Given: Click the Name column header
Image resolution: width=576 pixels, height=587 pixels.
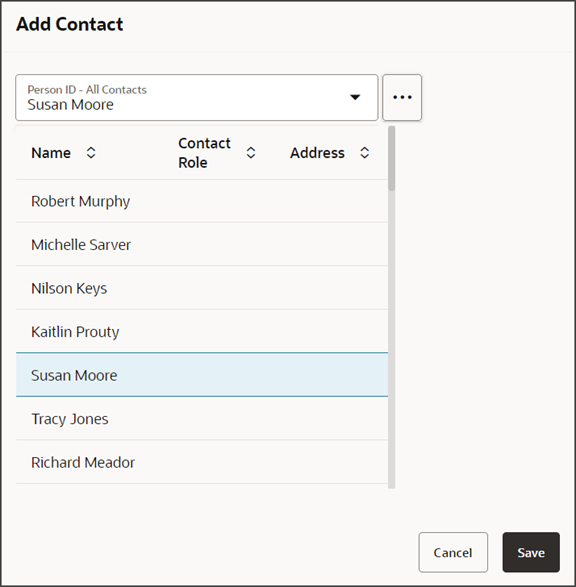Looking at the screenshot, I should (51, 153).
